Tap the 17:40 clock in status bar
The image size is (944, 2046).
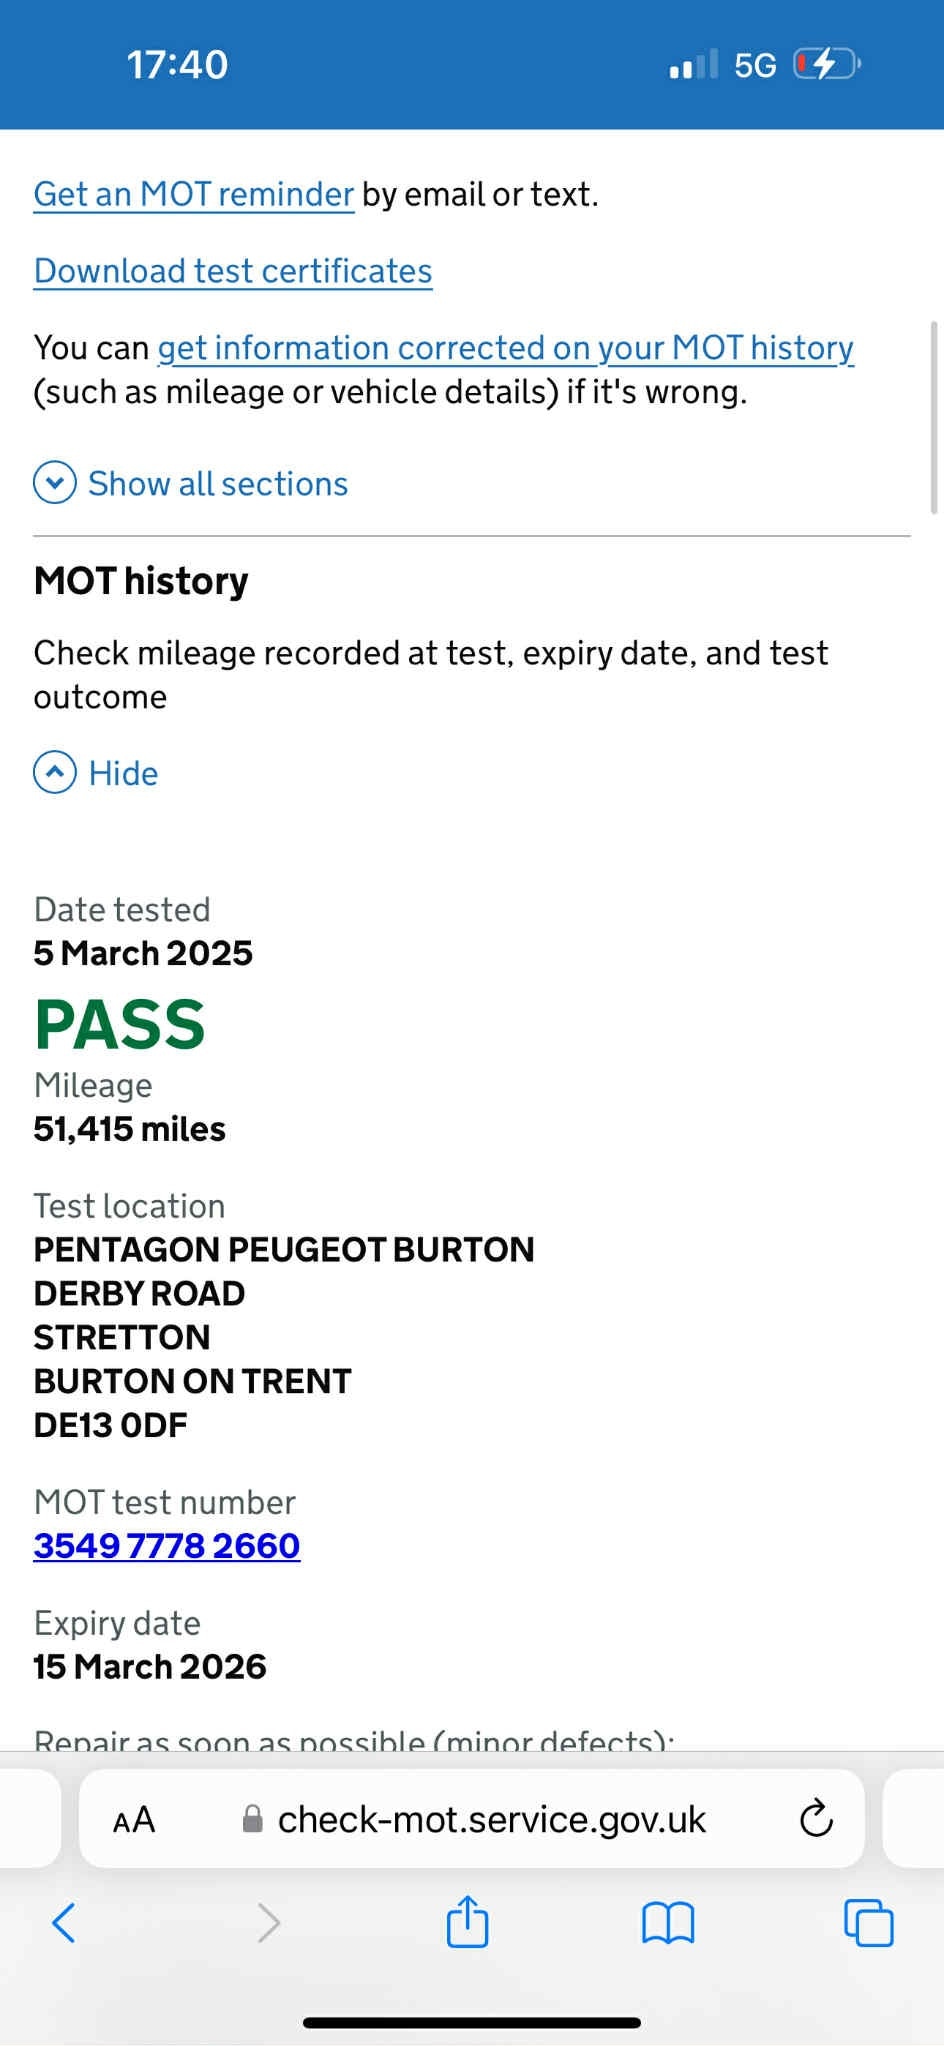177,65
